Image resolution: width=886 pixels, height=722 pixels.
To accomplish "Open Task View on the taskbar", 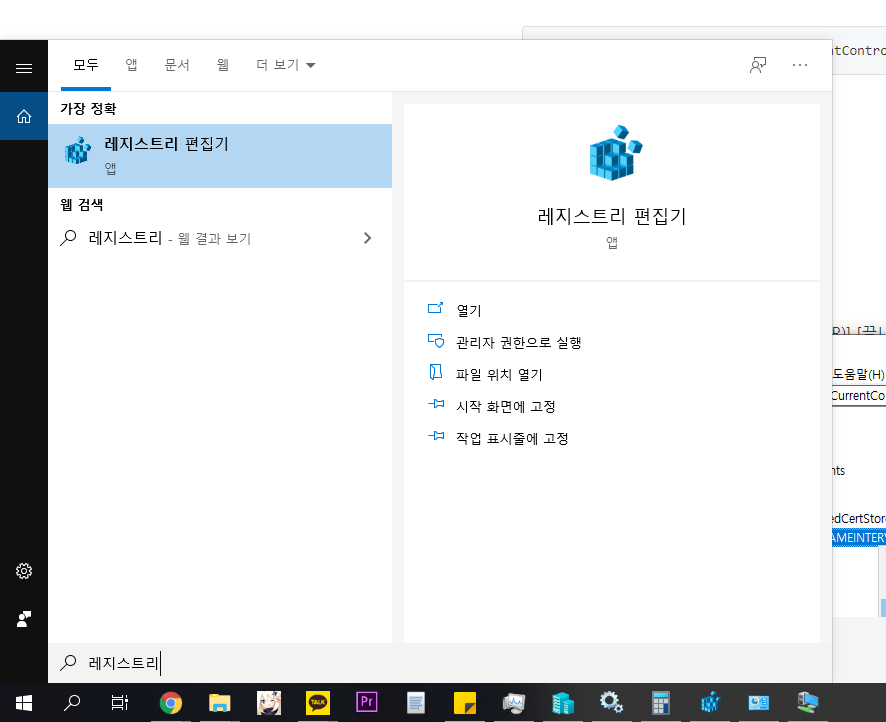I will (x=120, y=703).
